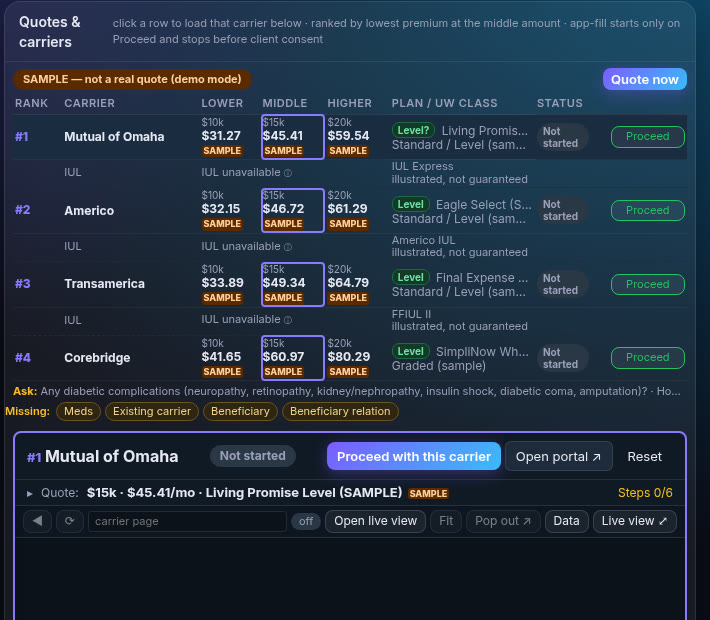Expand the Quote details disclosure triangle
The width and height of the screenshot is (710, 620).
click(x=29, y=493)
